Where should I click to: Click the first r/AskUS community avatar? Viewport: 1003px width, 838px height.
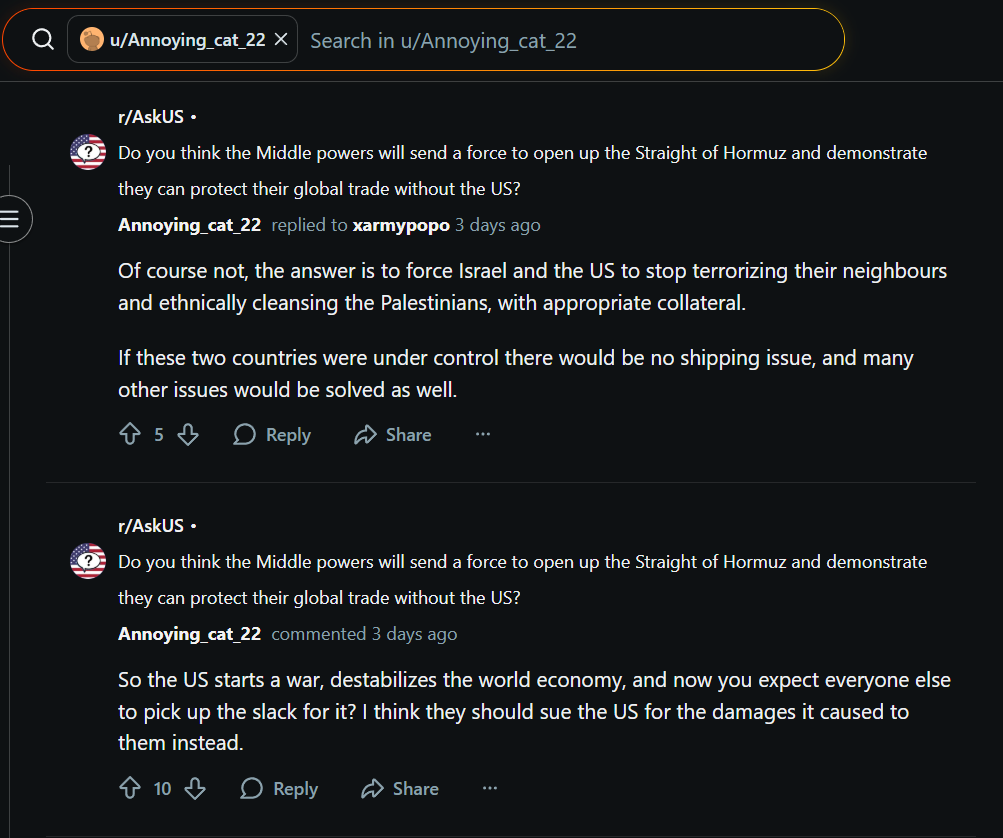pos(88,152)
